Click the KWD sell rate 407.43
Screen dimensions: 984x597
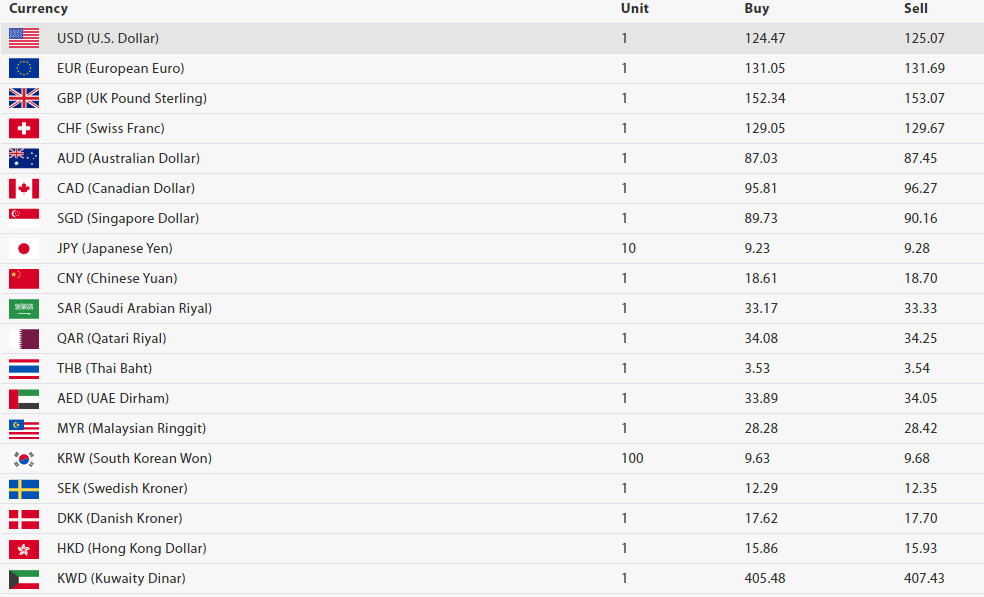[924, 578]
